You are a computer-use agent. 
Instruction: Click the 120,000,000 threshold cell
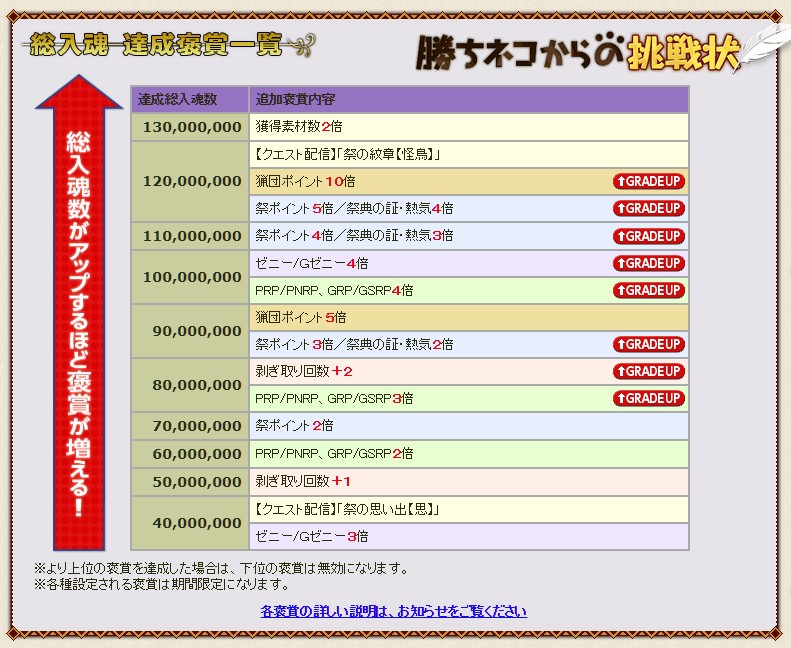(190, 182)
